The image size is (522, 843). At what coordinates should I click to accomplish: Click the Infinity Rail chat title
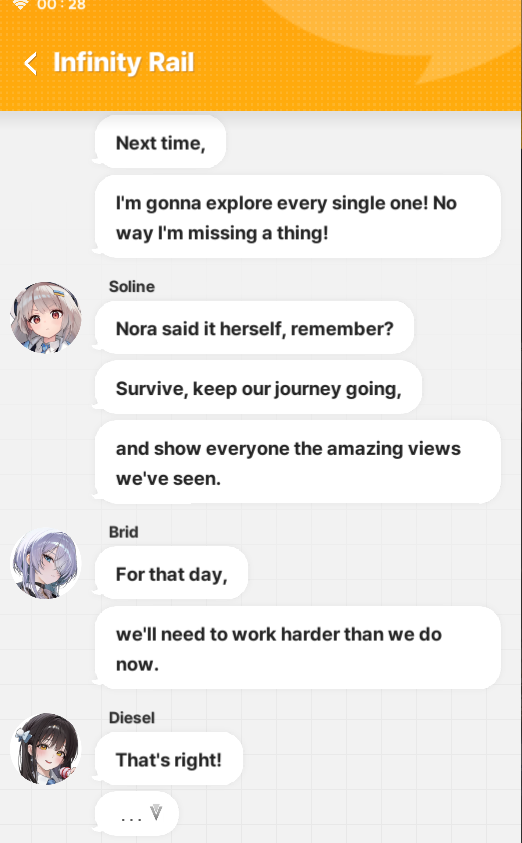click(x=124, y=62)
